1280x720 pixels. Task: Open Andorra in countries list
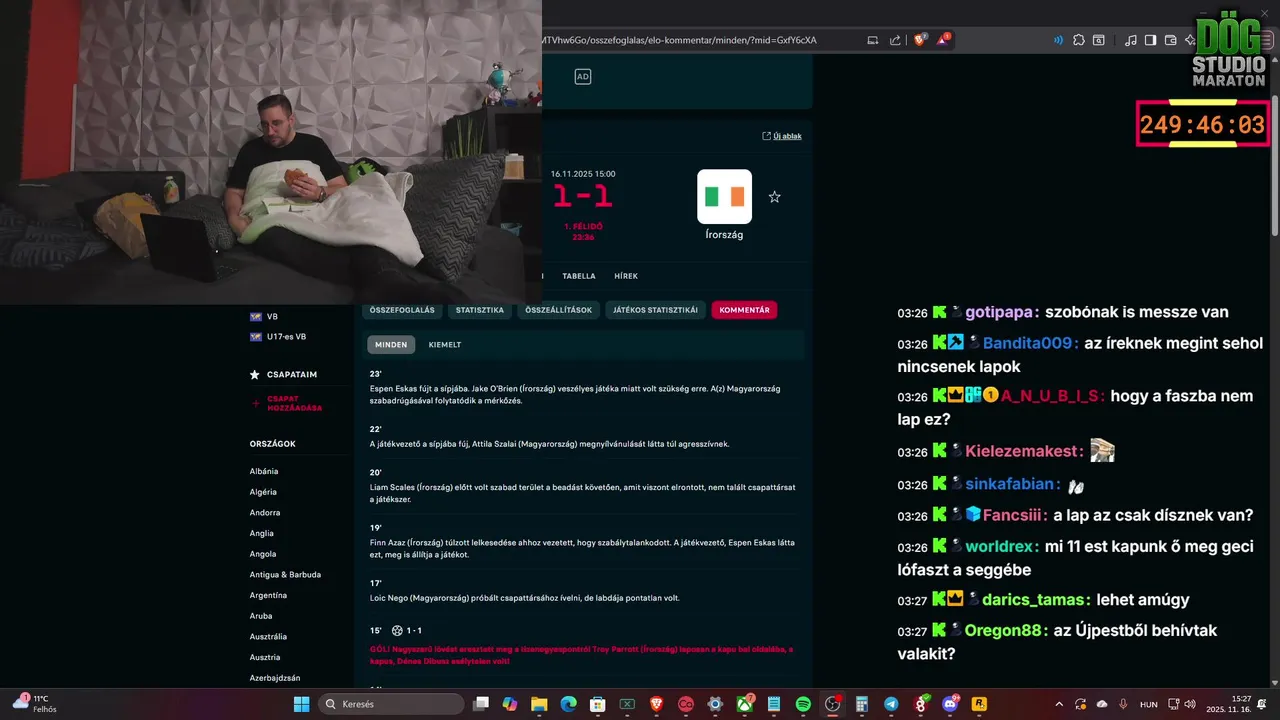tap(264, 512)
